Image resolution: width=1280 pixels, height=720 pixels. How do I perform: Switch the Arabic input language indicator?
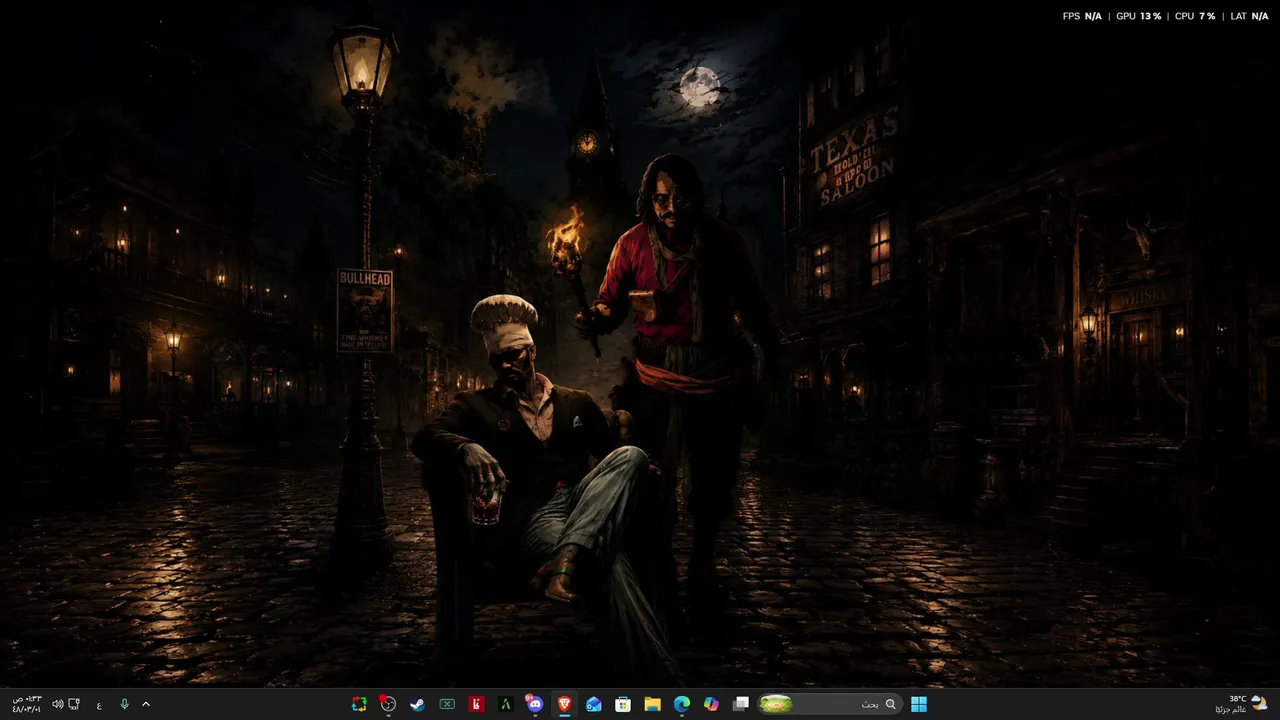99,704
